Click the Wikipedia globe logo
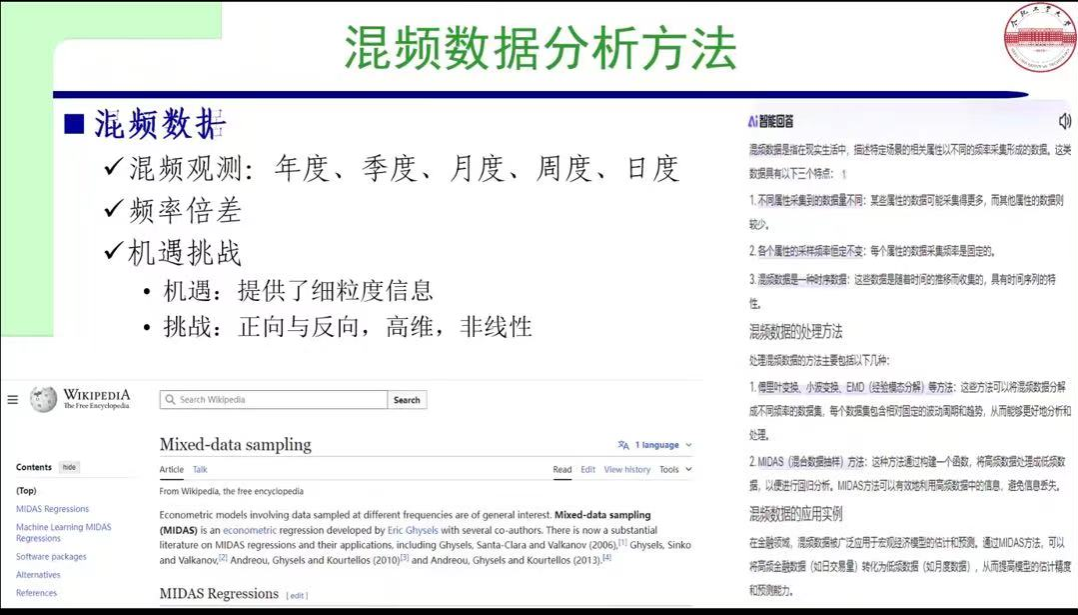1078x615 pixels. 43,399
